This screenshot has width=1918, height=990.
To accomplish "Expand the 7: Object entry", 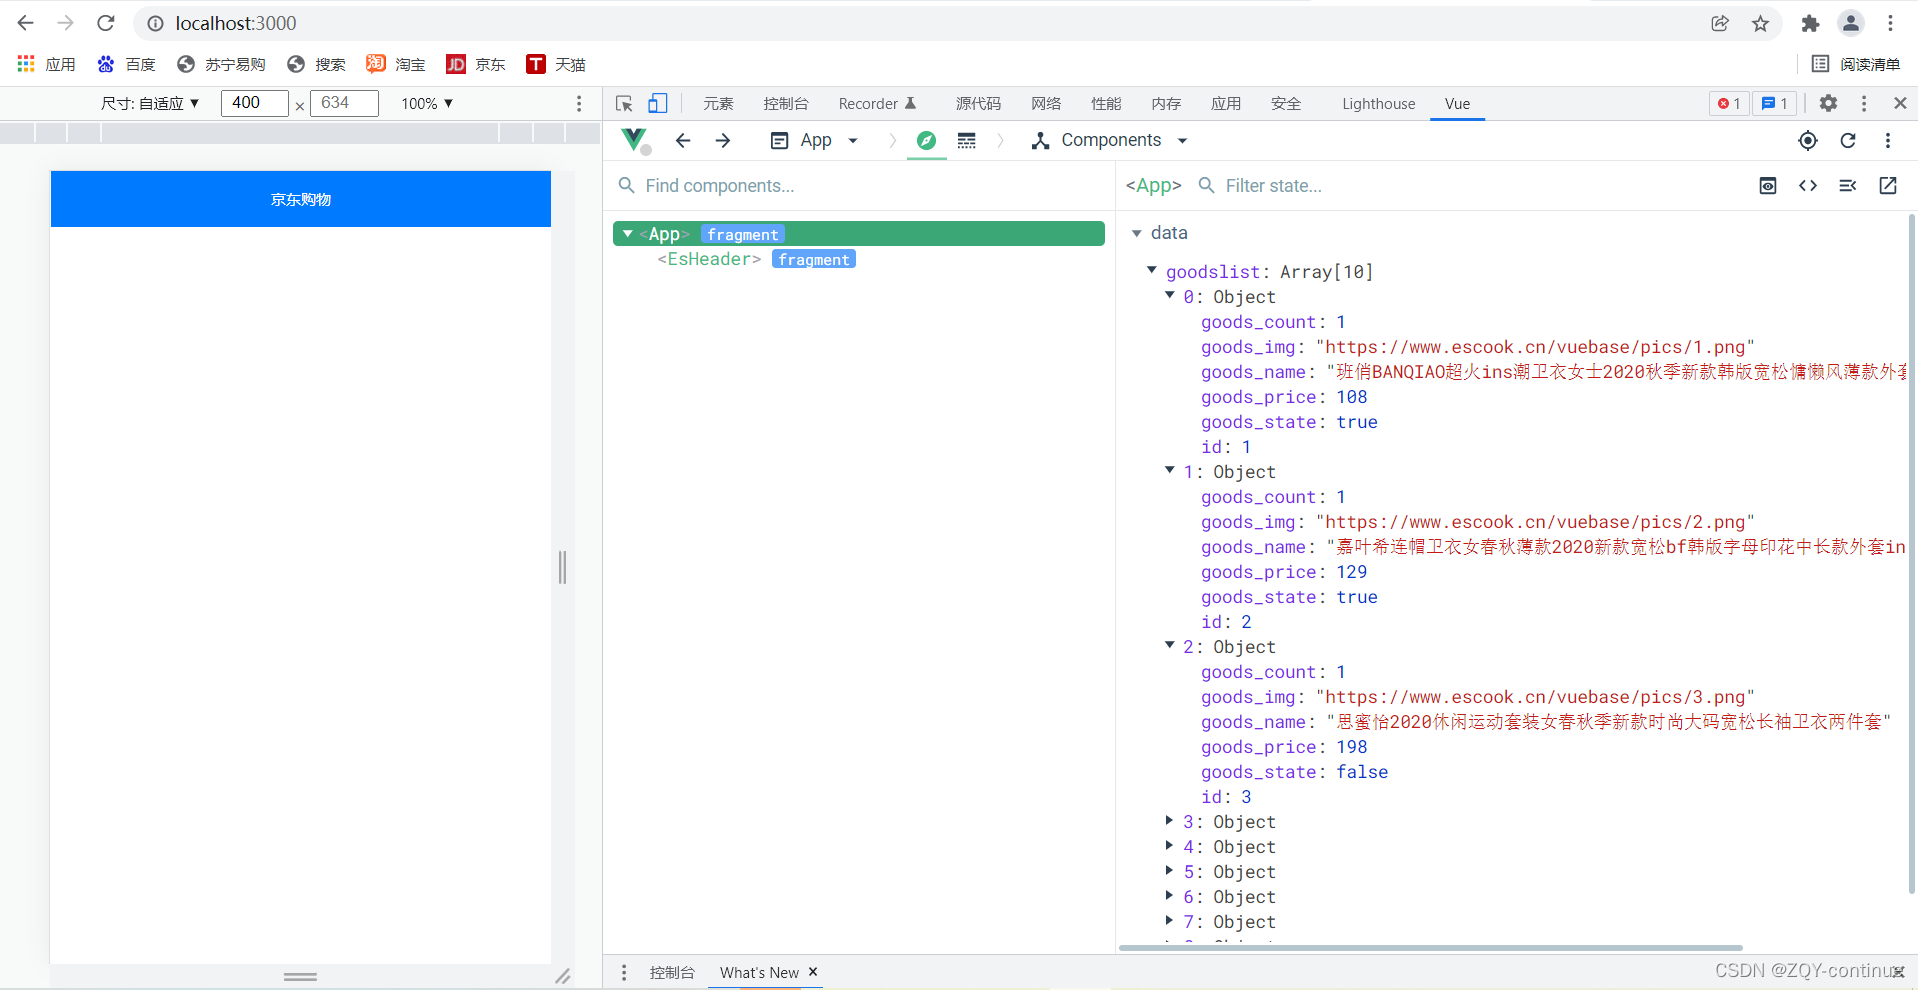I will (x=1169, y=920).
